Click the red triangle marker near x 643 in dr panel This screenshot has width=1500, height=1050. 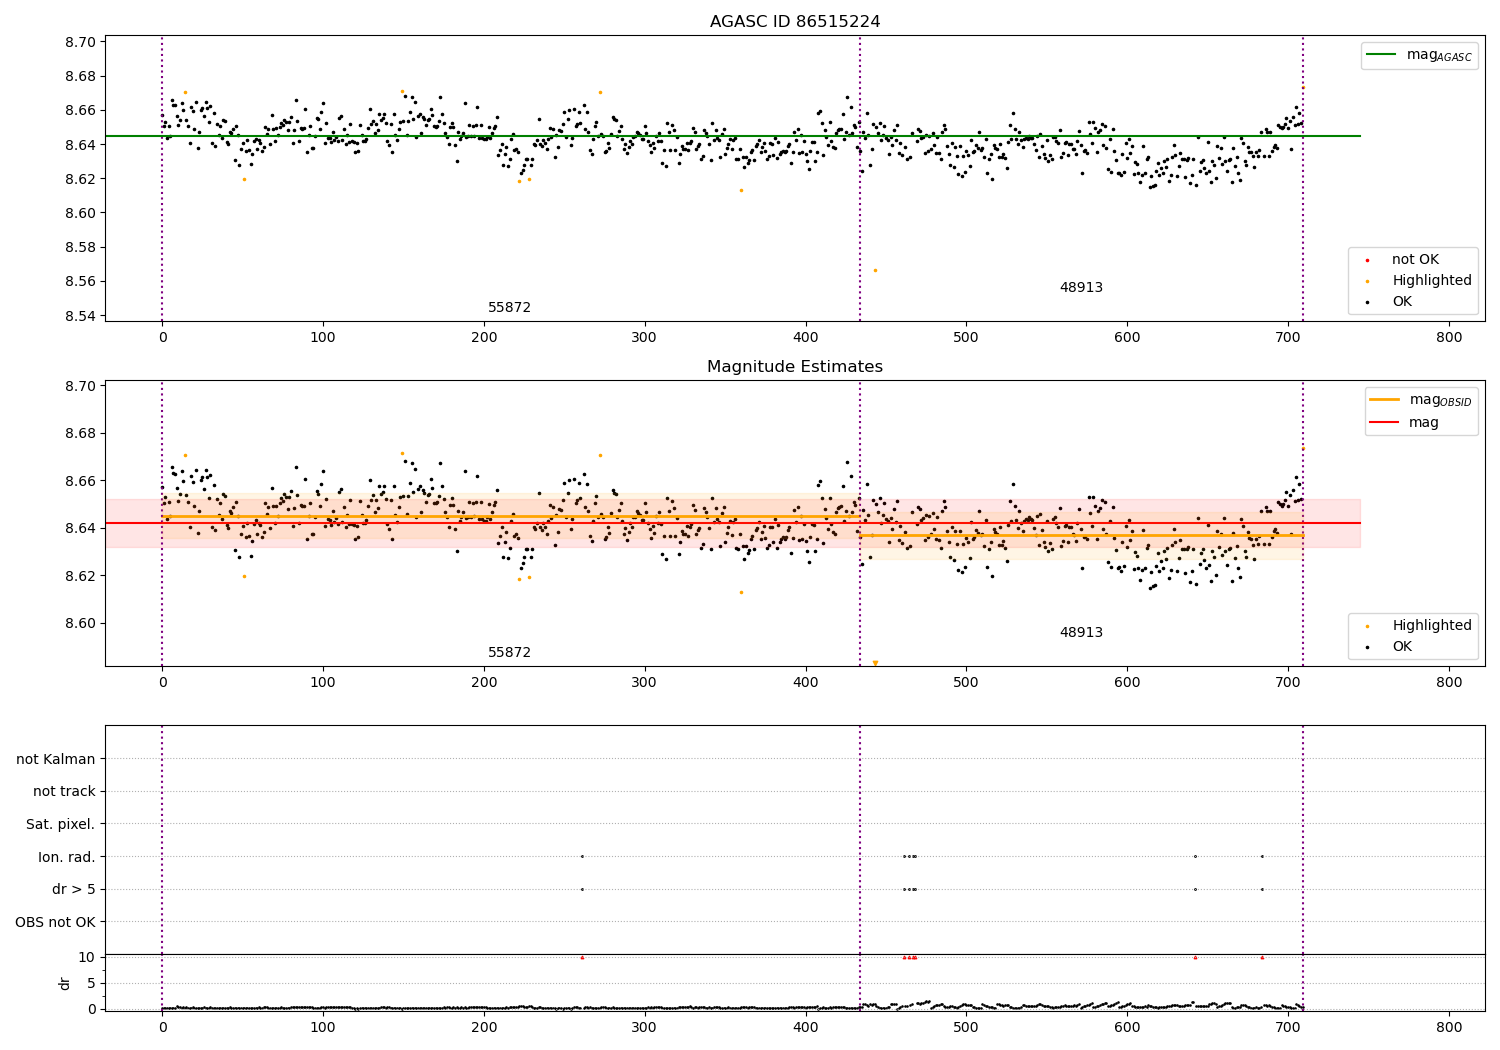1195,957
